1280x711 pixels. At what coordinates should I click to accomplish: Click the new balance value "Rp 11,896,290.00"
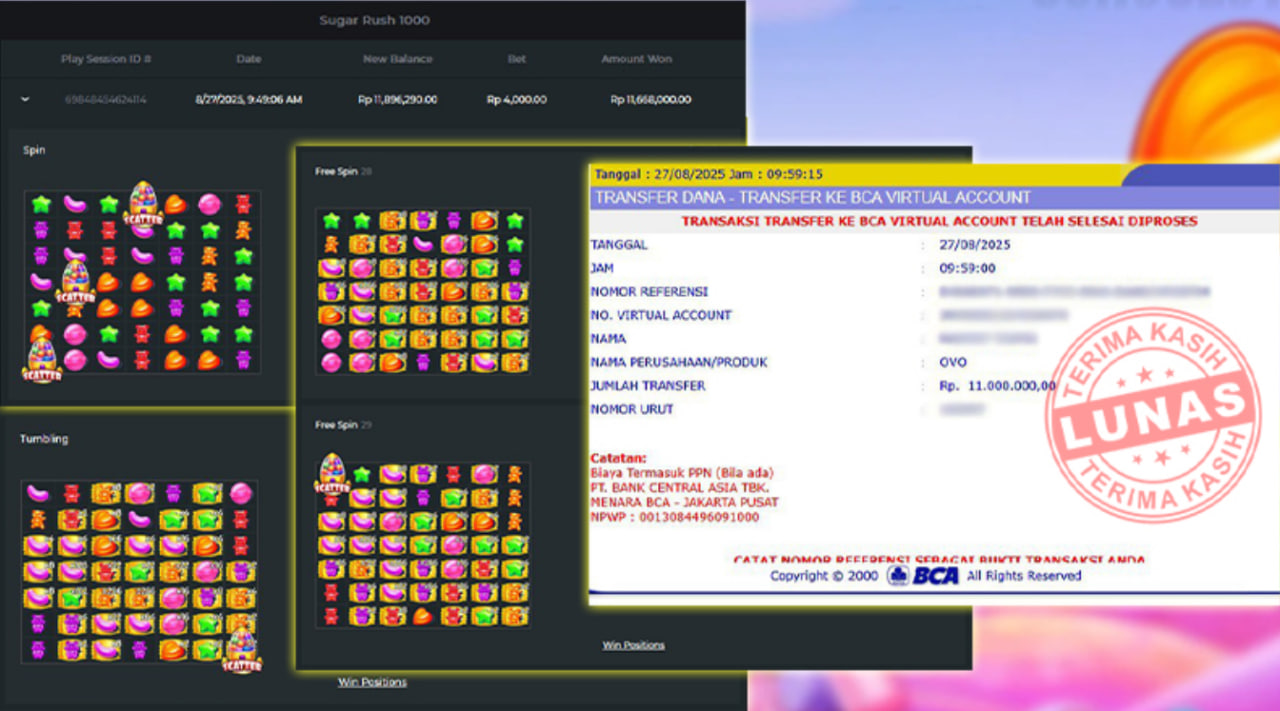tap(398, 100)
